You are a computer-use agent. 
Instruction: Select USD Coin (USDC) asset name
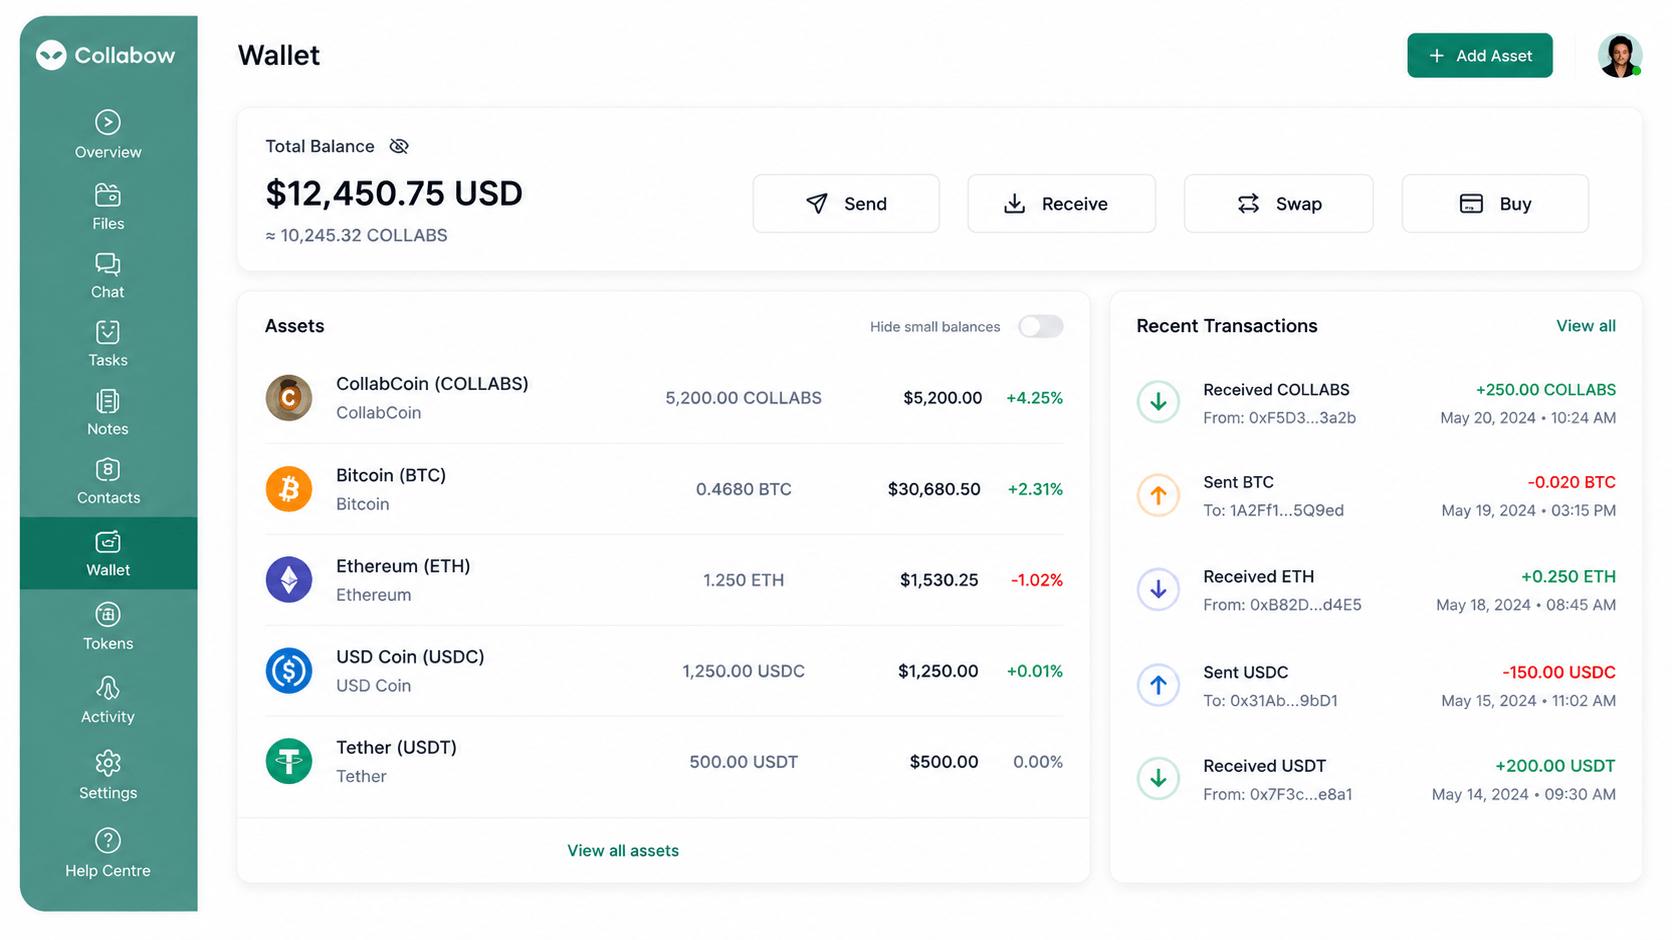(x=410, y=657)
